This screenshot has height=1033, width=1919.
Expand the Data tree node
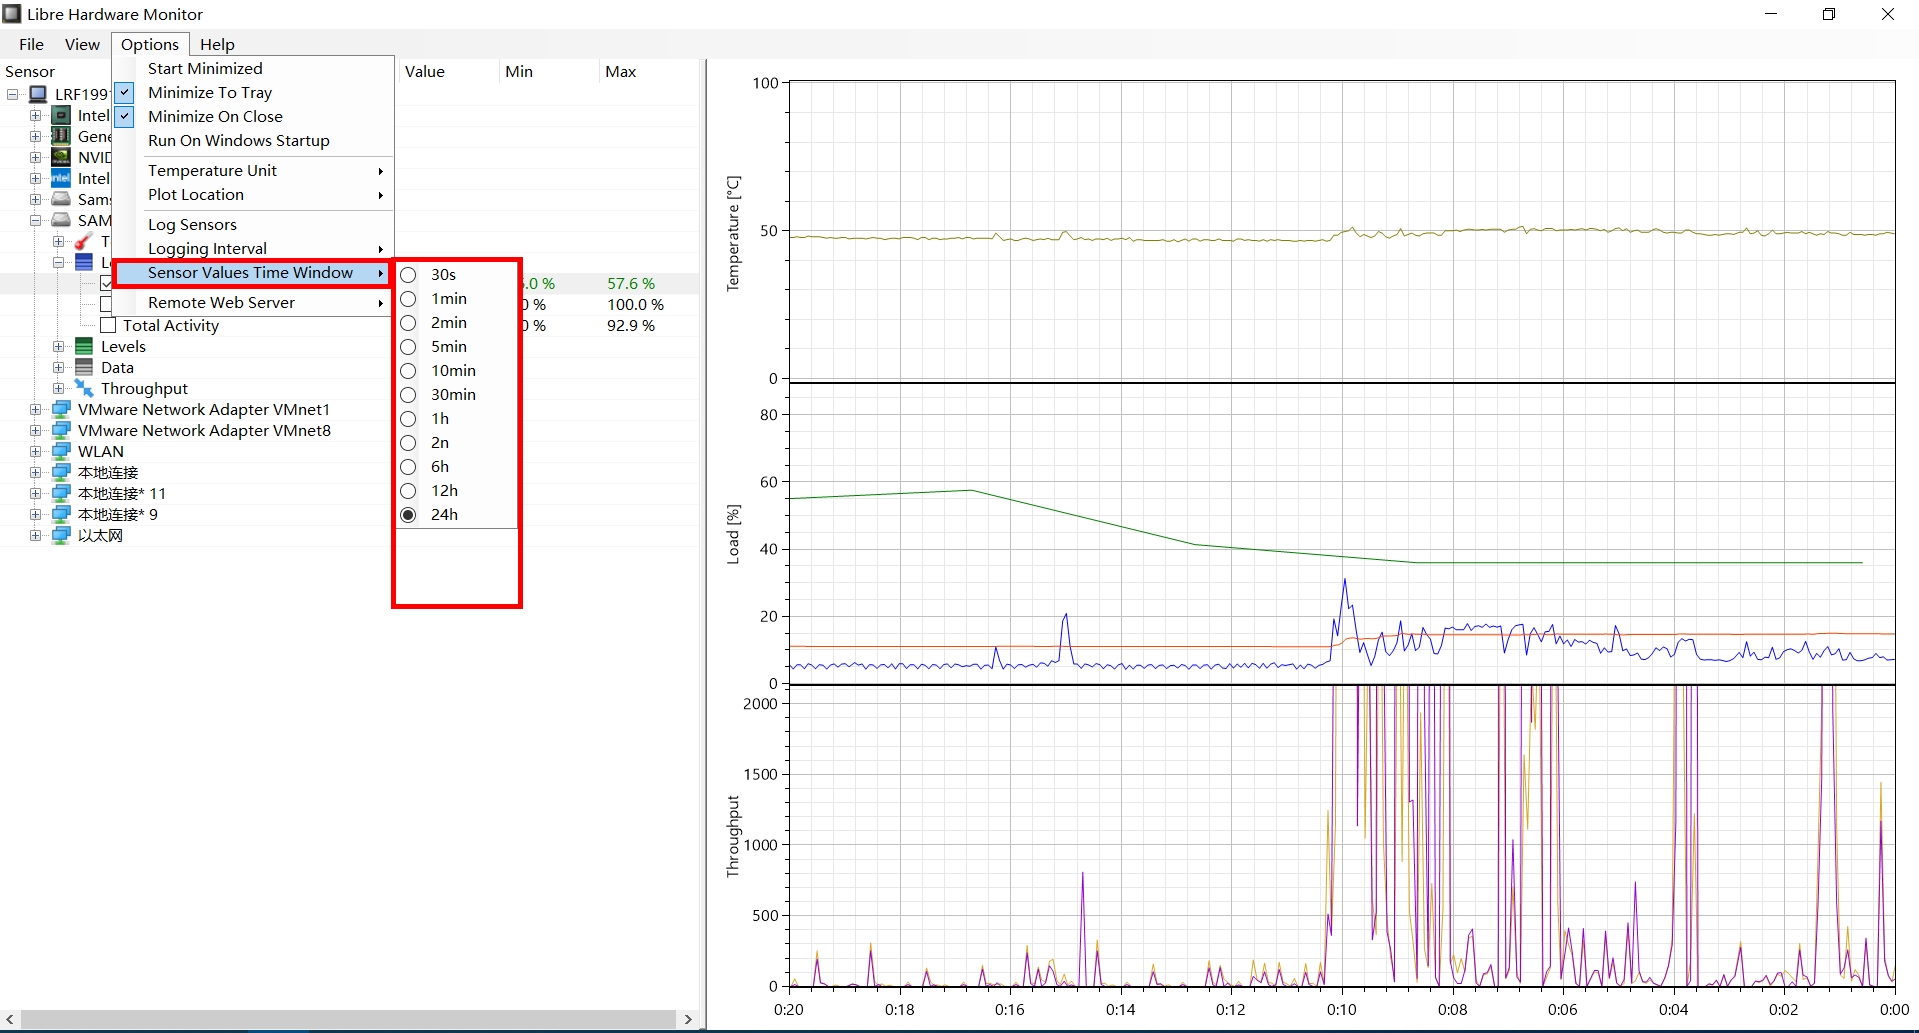pyautogui.click(x=58, y=367)
